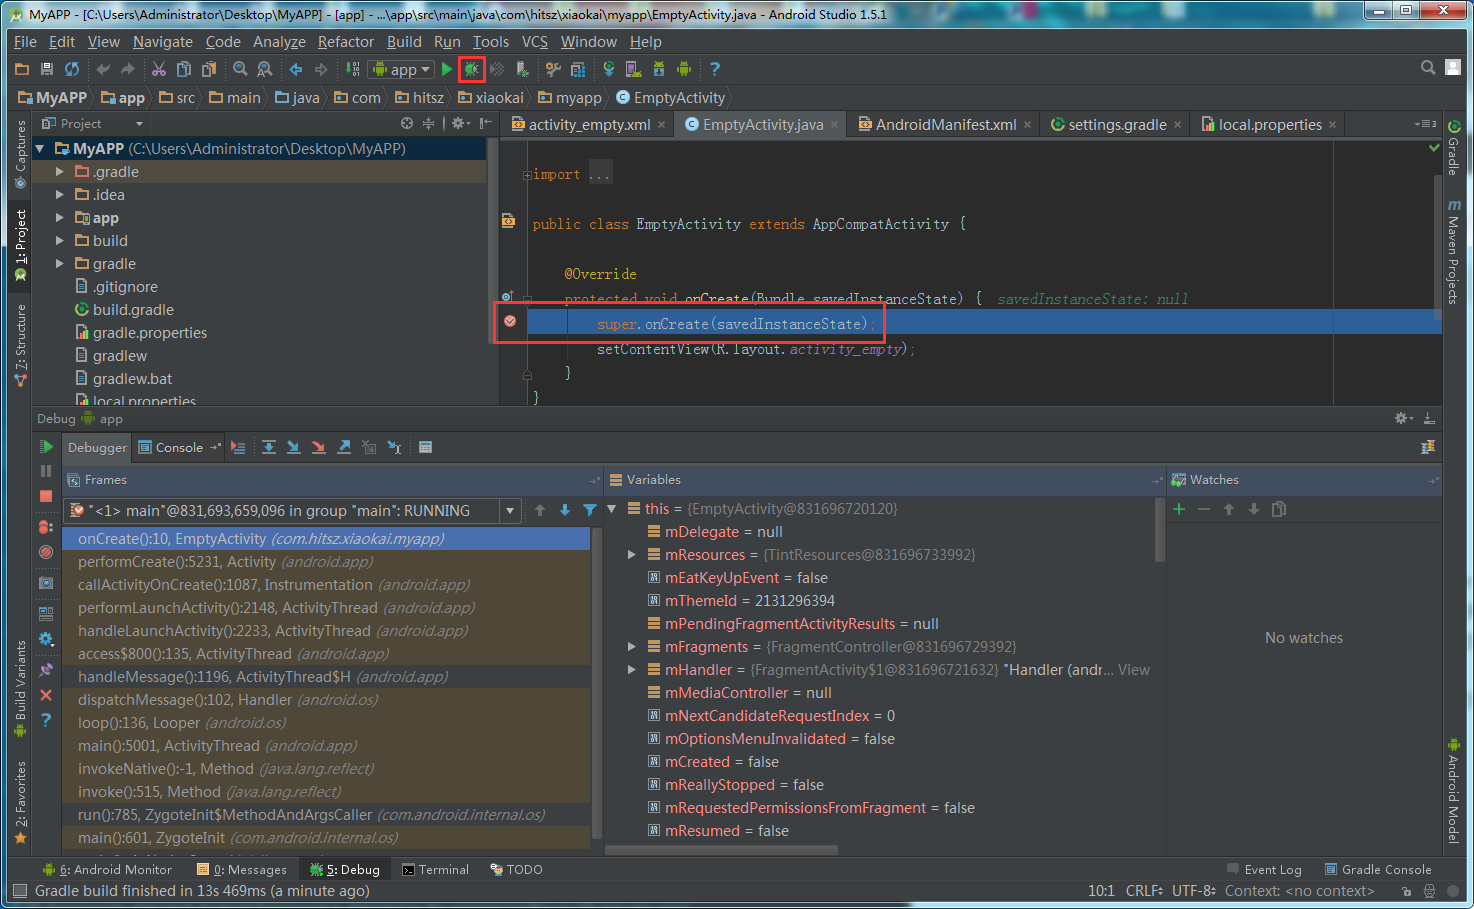Expand the mResources variable node
The height and width of the screenshot is (909, 1474).
pos(631,554)
